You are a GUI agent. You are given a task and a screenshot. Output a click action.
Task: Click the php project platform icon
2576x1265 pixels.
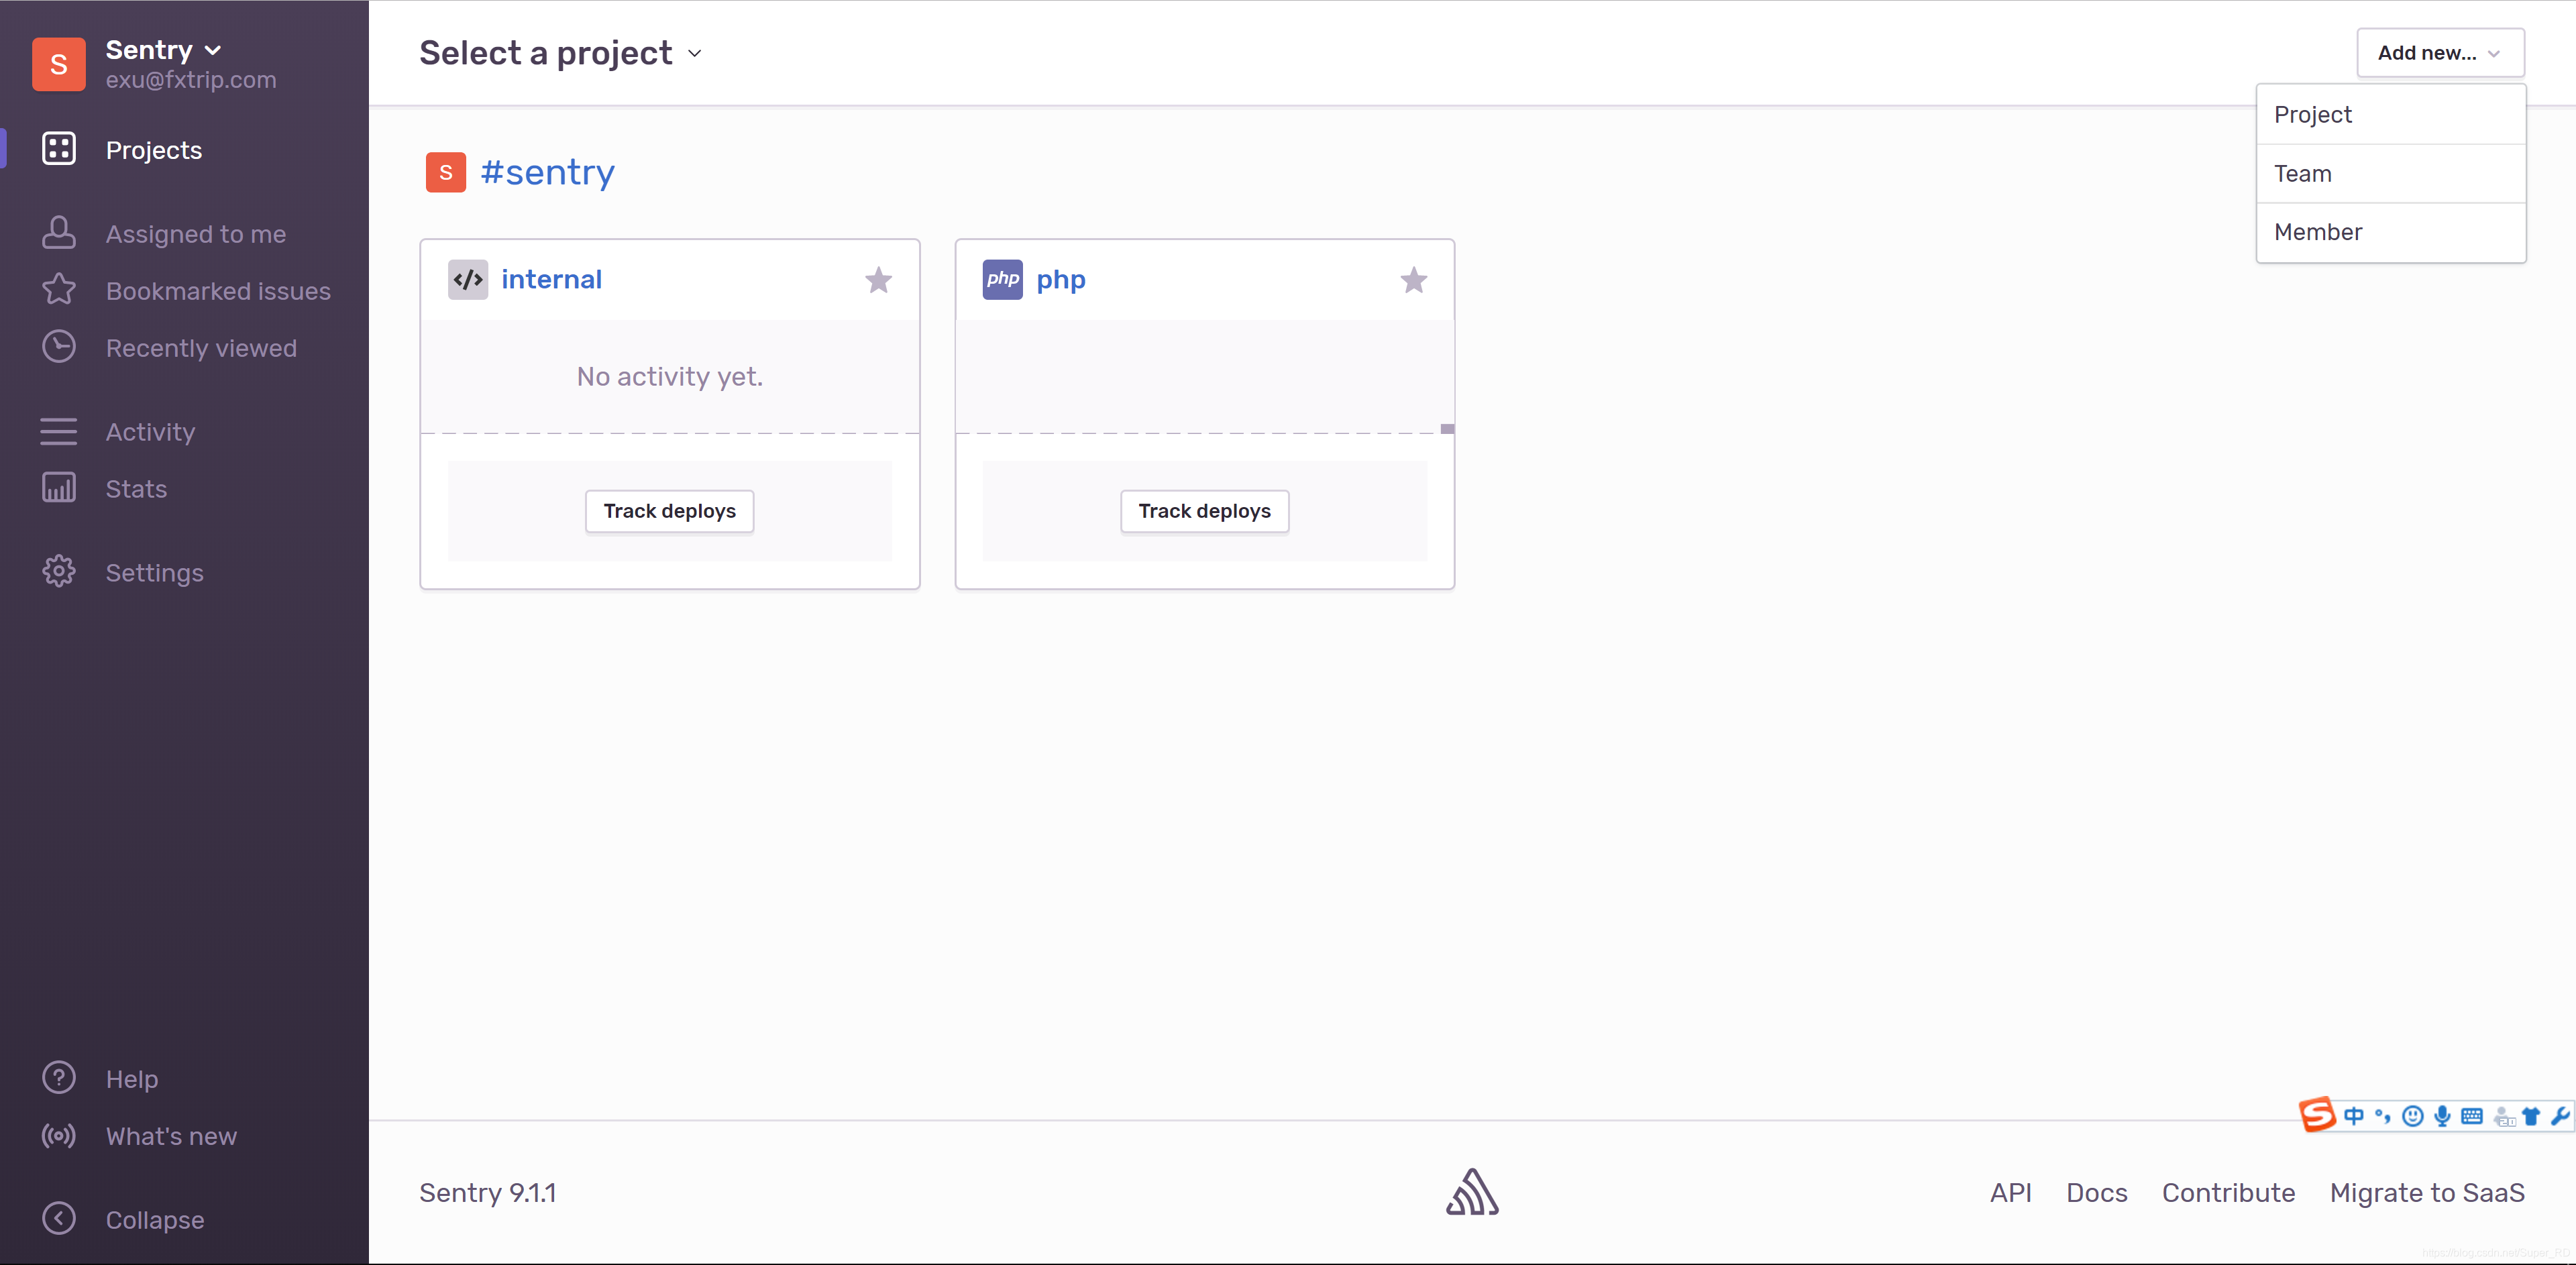pos(1002,279)
